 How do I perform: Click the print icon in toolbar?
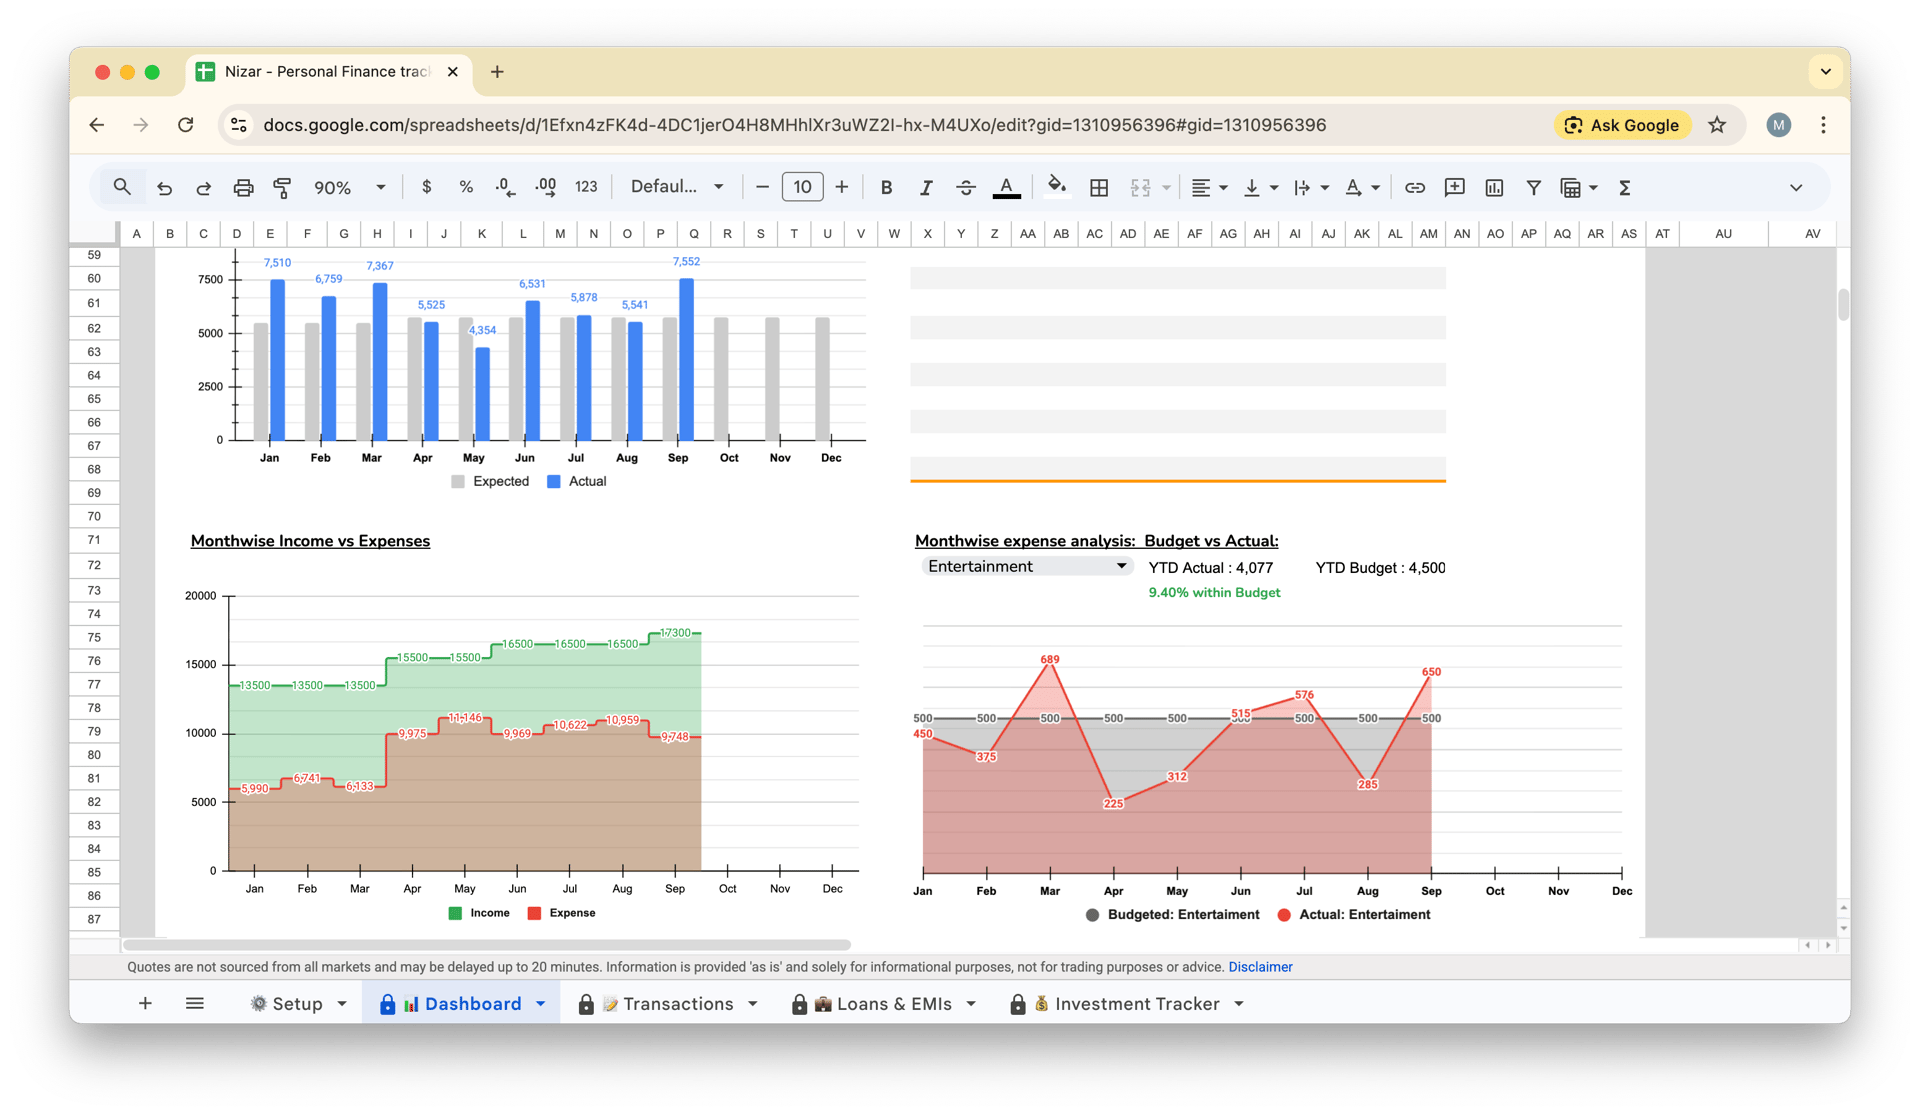coord(243,187)
